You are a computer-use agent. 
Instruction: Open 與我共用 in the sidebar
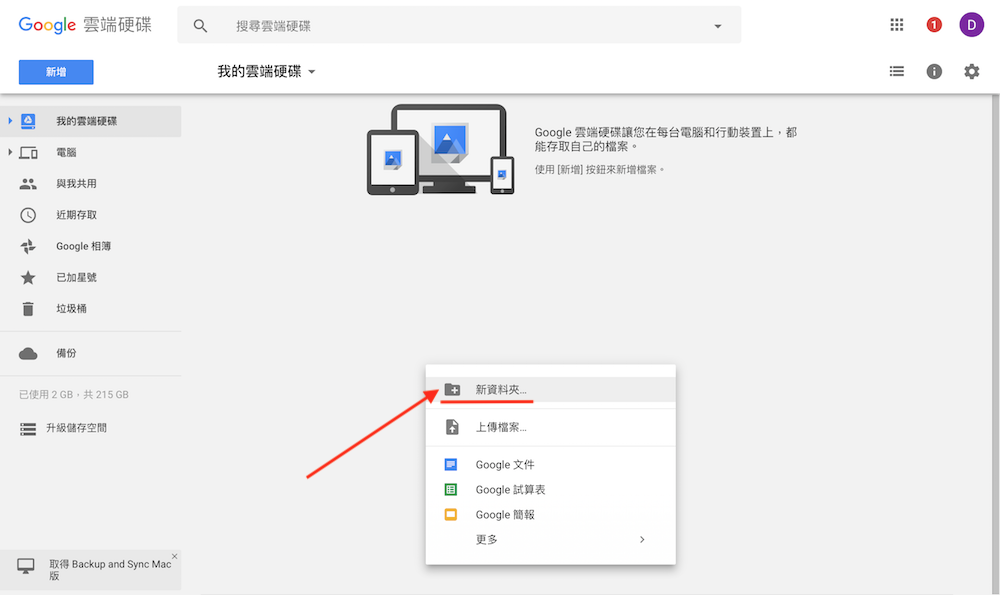pyautogui.click(x=91, y=184)
